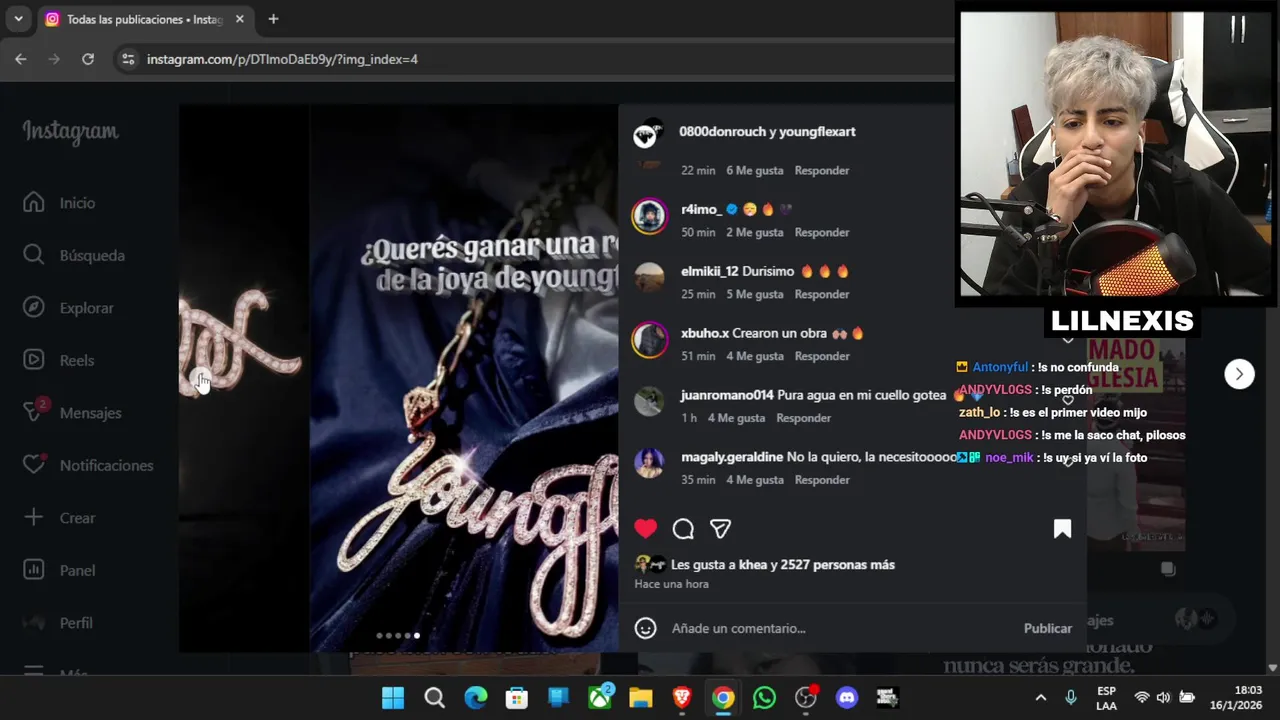1280x720 pixels.
Task: Click Responder under elmikii_12 comment
Action: 822,294
